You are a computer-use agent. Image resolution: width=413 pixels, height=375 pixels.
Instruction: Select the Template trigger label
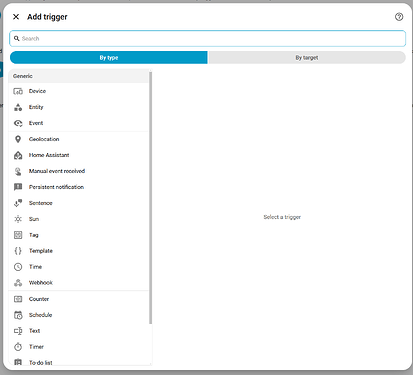pyautogui.click(x=41, y=251)
